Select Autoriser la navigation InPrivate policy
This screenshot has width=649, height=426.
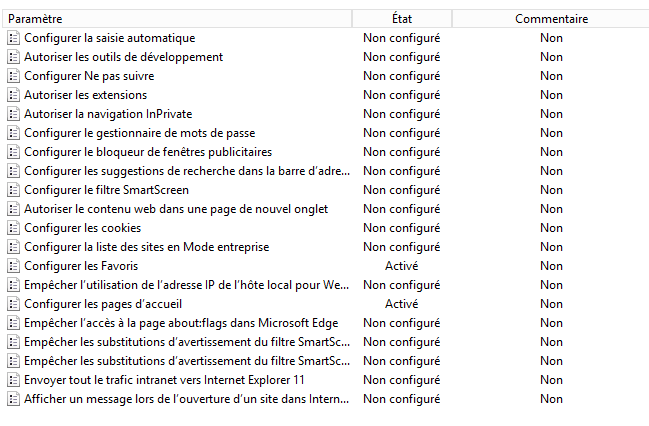(x=108, y=114)
